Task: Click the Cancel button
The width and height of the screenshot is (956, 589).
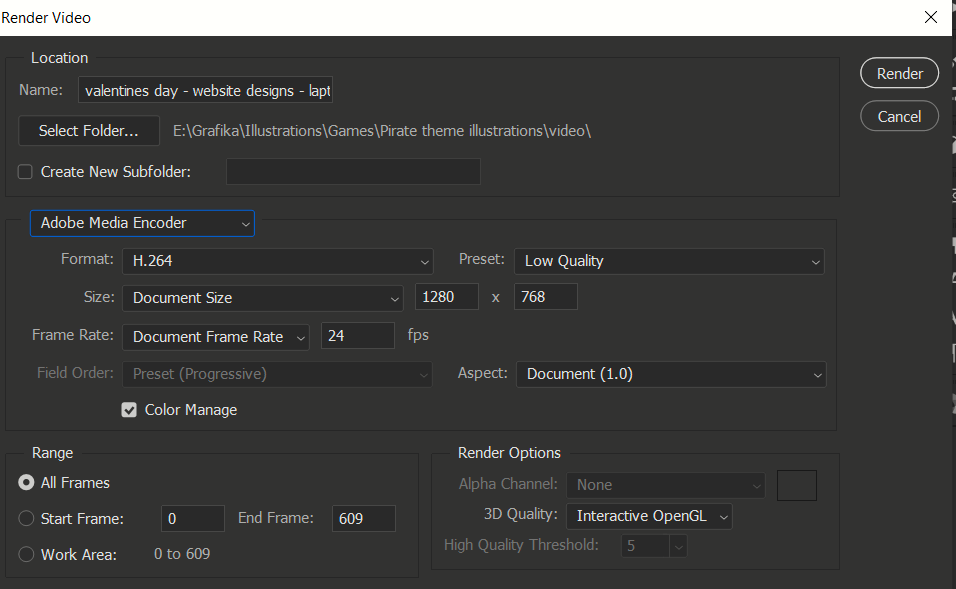Action: (899, 115)
